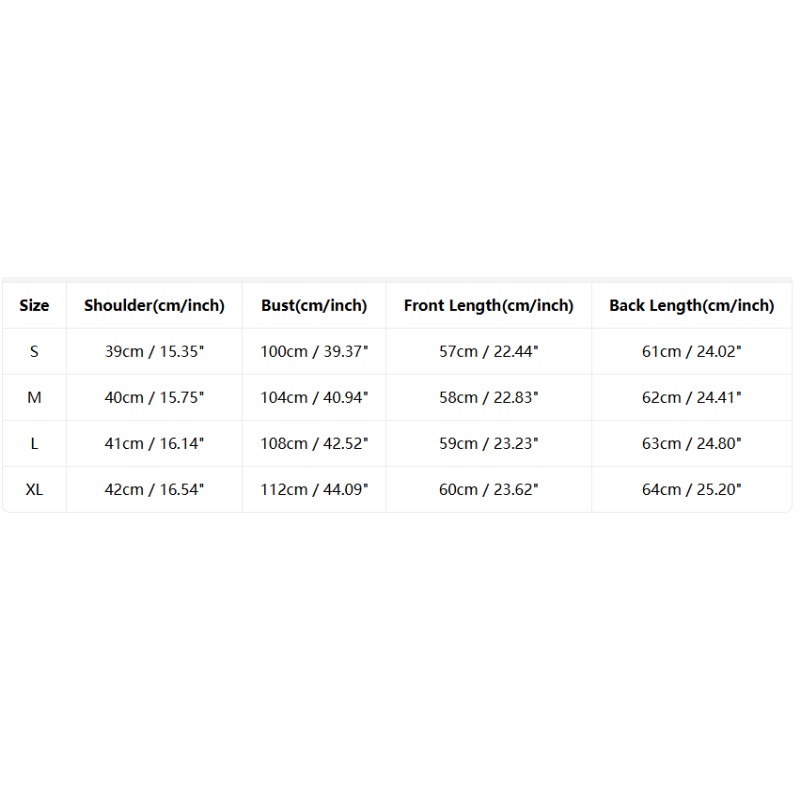
Task: Click the size XL row label
Action: (x=34, y=490)
